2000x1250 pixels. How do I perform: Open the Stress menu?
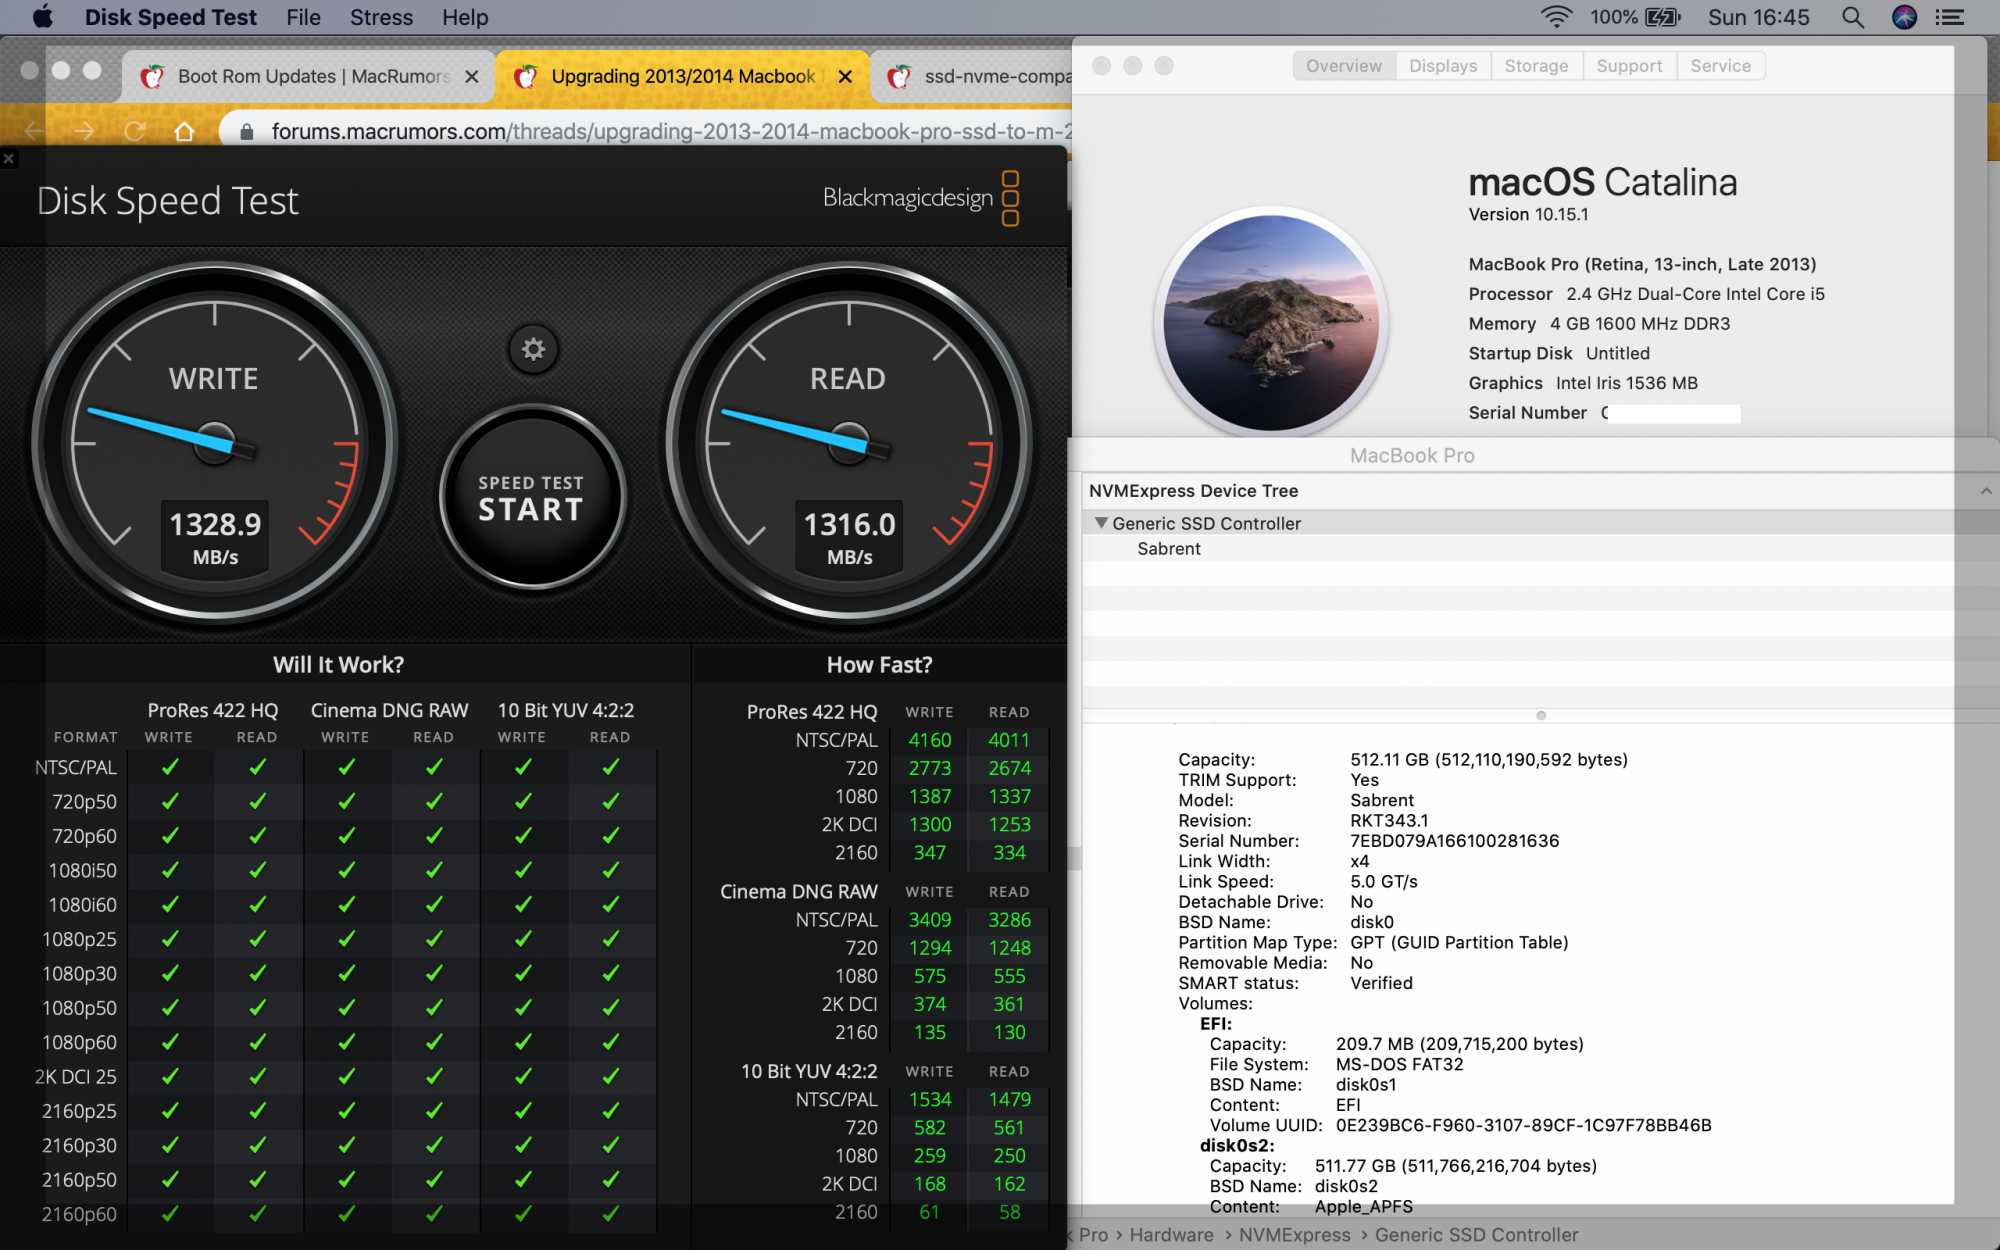pyautogui.click(x=381, y=17)
